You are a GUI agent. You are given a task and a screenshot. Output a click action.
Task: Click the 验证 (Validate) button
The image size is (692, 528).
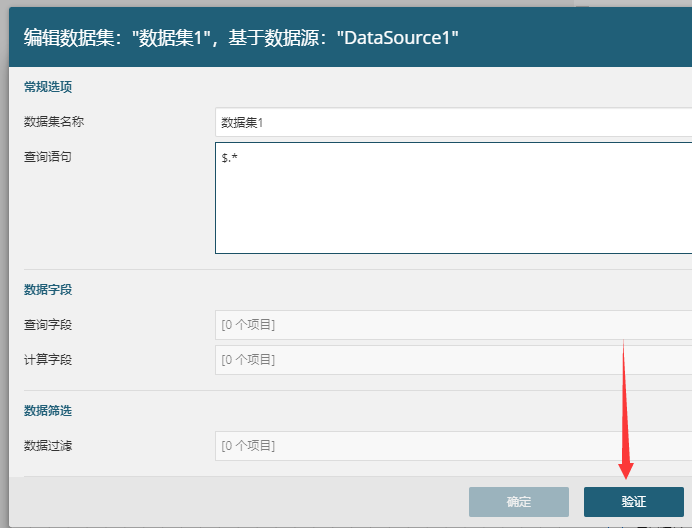(633, 502)
